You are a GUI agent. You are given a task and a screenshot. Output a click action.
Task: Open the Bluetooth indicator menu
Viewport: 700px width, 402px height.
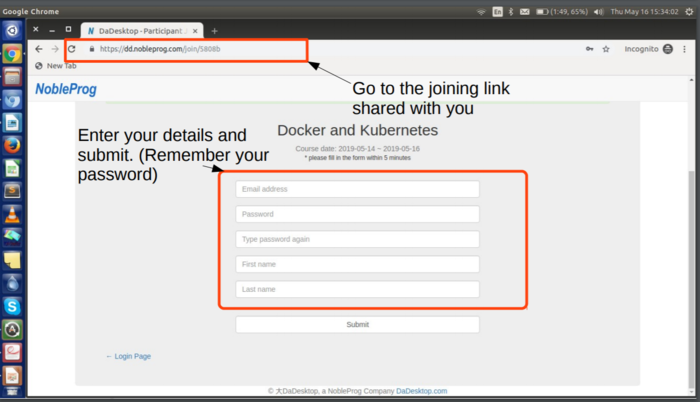coord(511,12)
